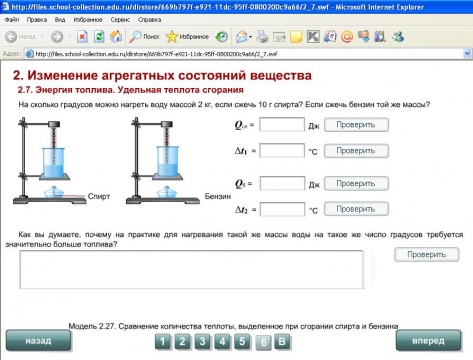The image size is (473, 360).
Task: Go to page 4 button
Action: tap(222, 342)
